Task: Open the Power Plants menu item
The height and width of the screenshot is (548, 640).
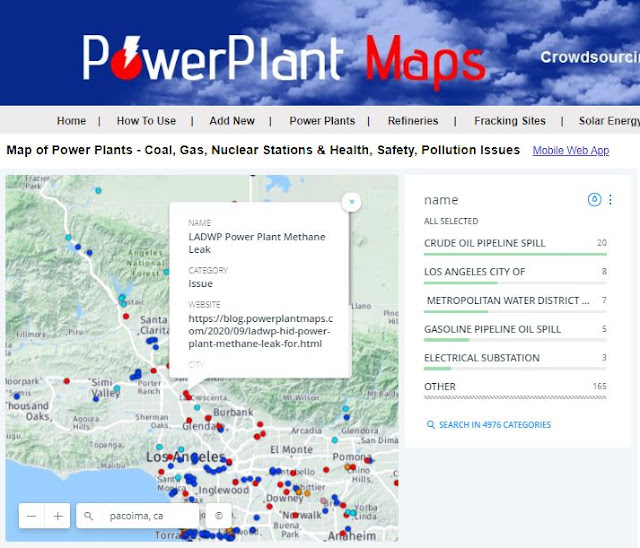Action: tap(322, 121)
